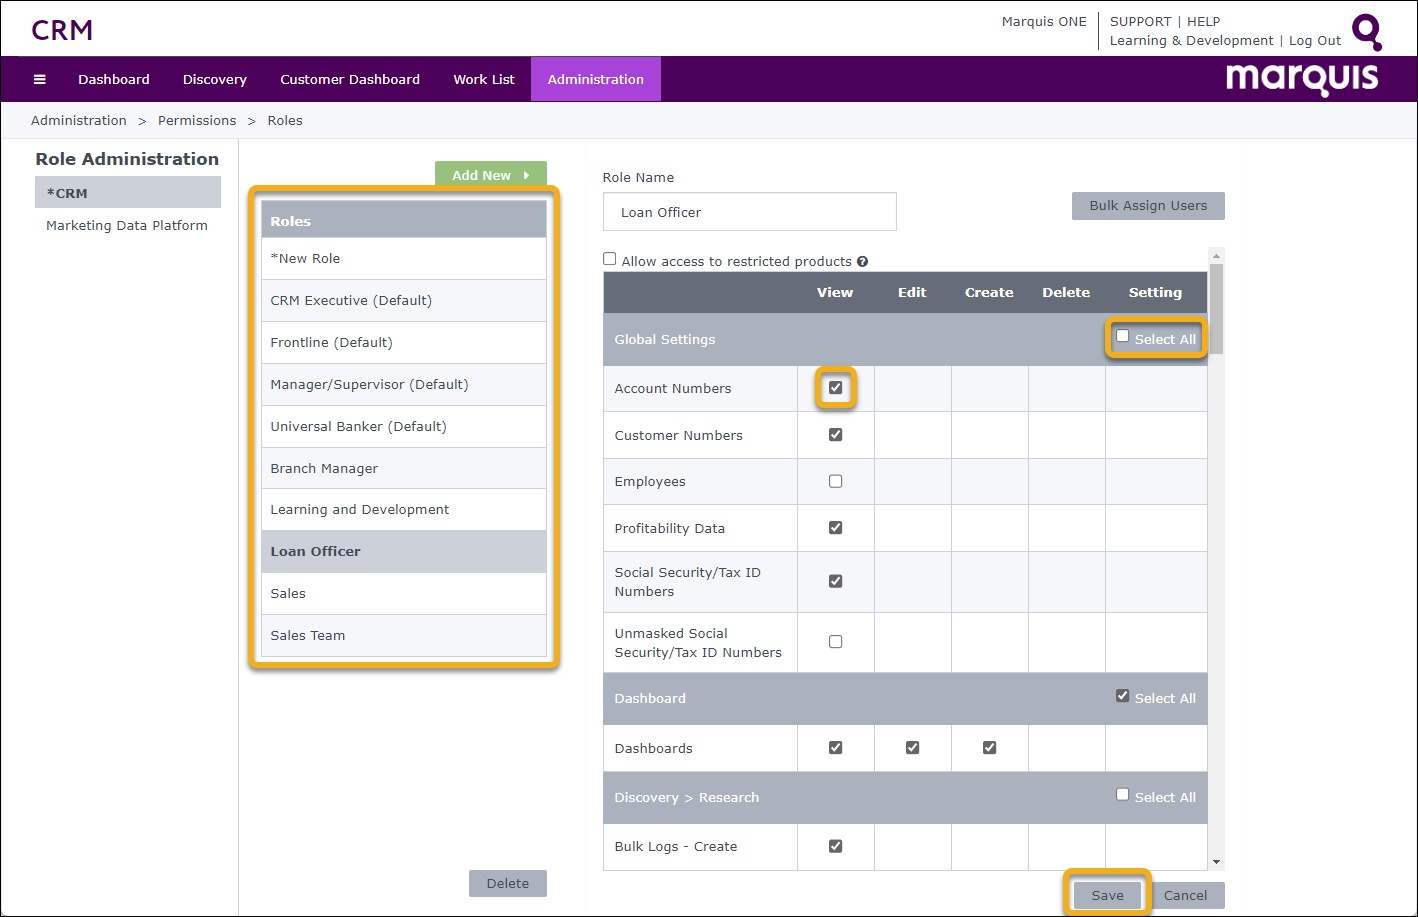Uncheck Dashboard section Select All
This screenshot has width=1418, height=917.
click(x=1122, y=696)
